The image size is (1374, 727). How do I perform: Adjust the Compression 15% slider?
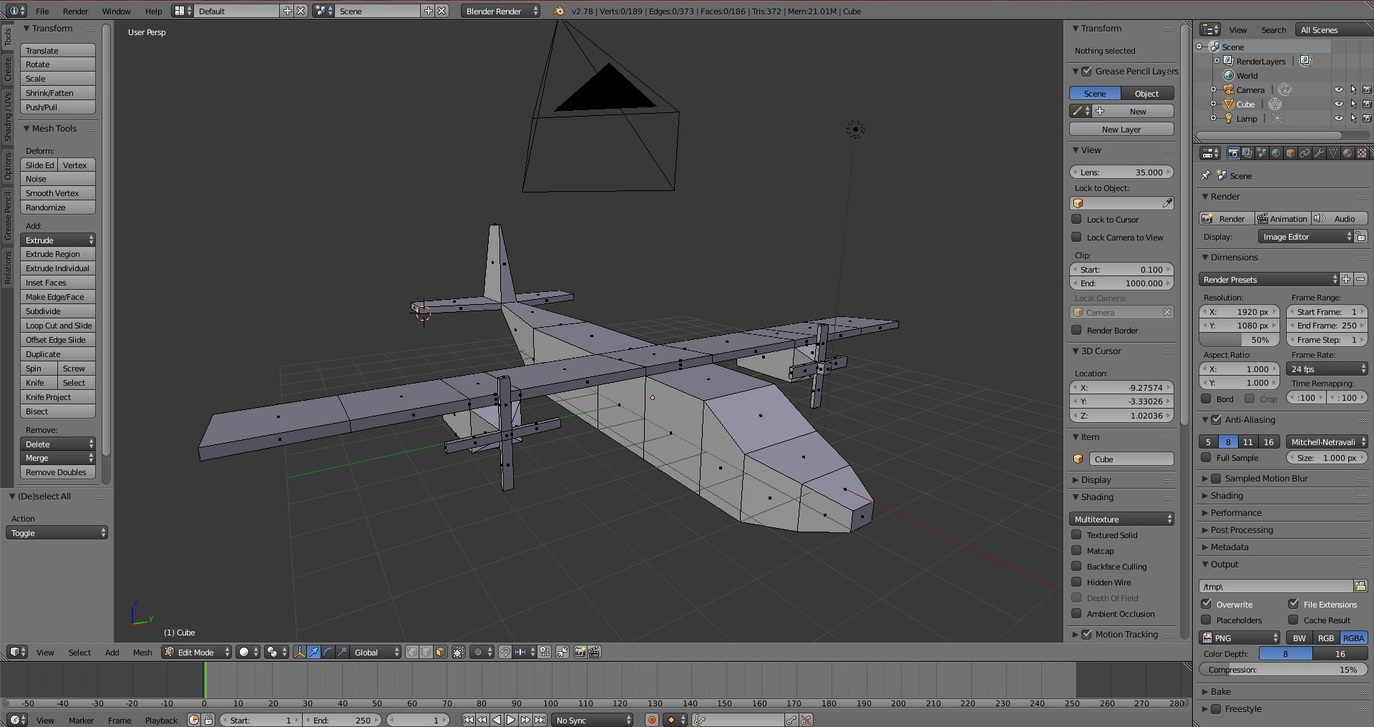click(1283, 670)
